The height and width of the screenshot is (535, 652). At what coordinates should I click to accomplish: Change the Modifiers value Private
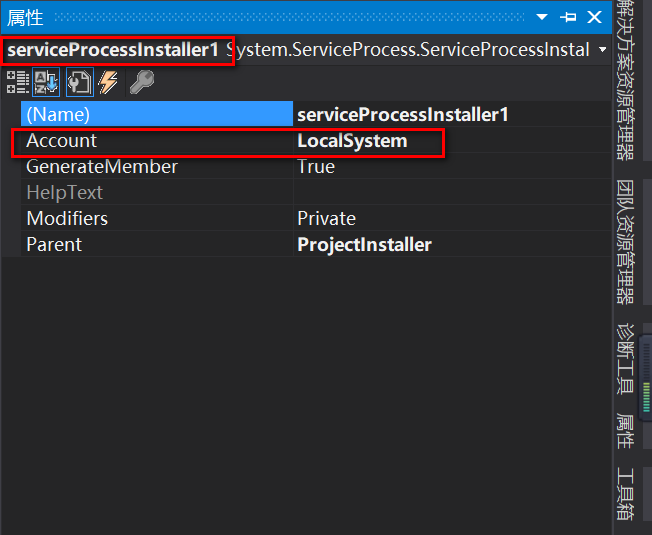click(326, 218)
